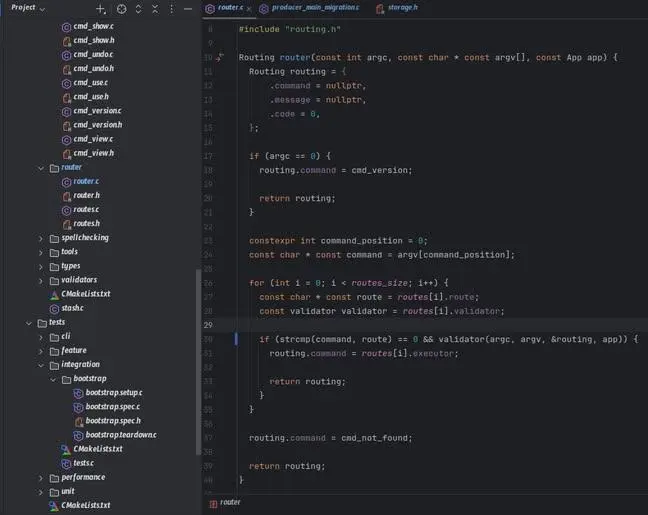Expand the feature folder
The height and width of the screenshot is (515, 648).
tap(41, 351)
